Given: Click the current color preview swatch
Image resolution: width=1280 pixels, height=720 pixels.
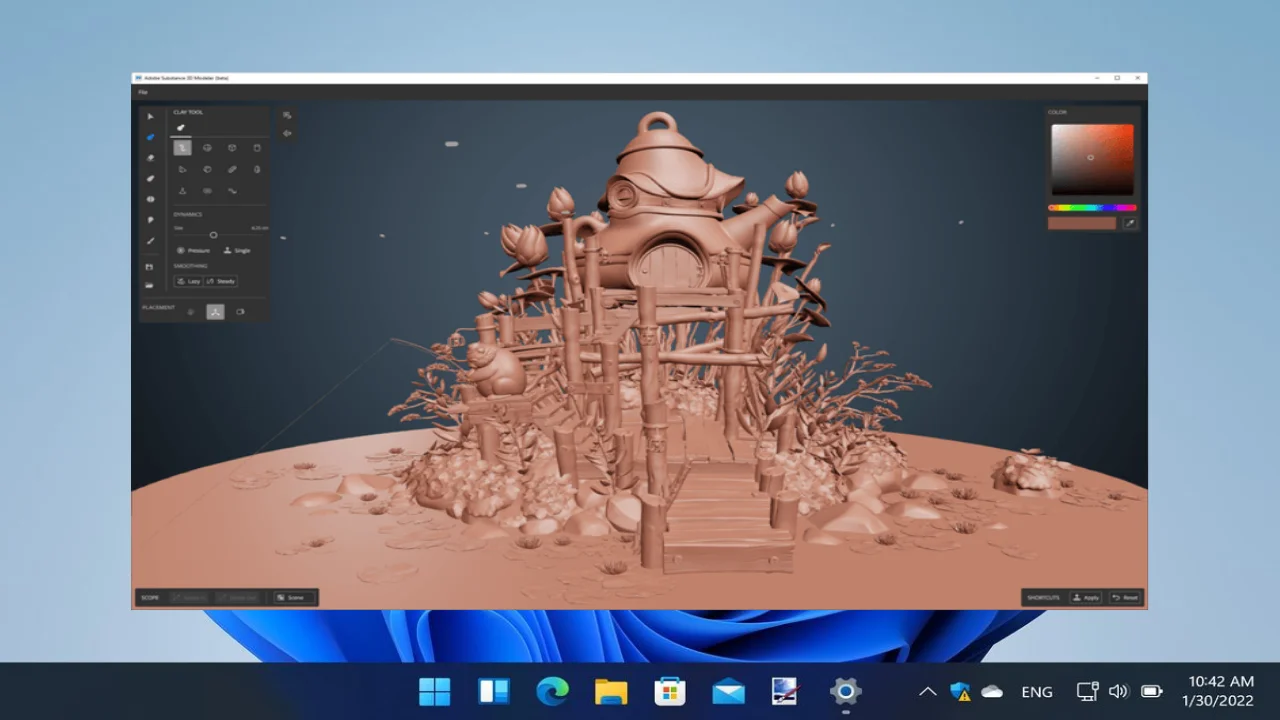Looking at the screenshot, I should click(1082, 223).
